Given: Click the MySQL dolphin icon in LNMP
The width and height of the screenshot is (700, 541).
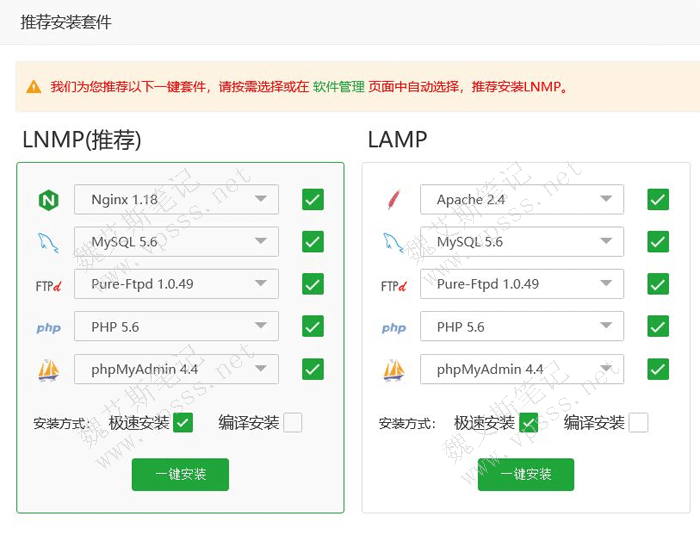Looking at the screenshot, I should click(48, 243).
